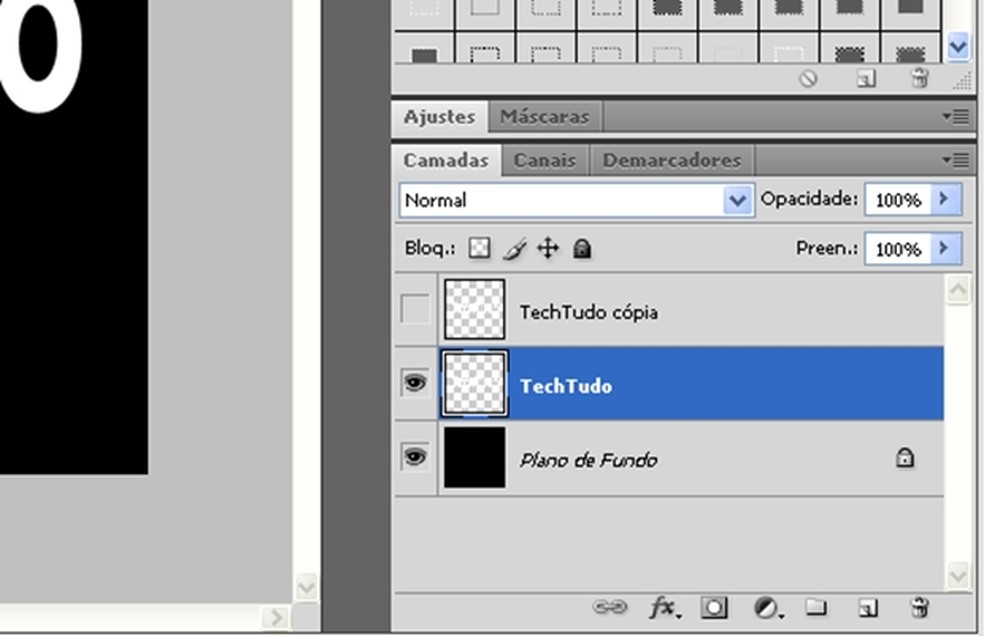Create new fill or adjustment layer
This screenshot has height=636, width=984.
767,608
